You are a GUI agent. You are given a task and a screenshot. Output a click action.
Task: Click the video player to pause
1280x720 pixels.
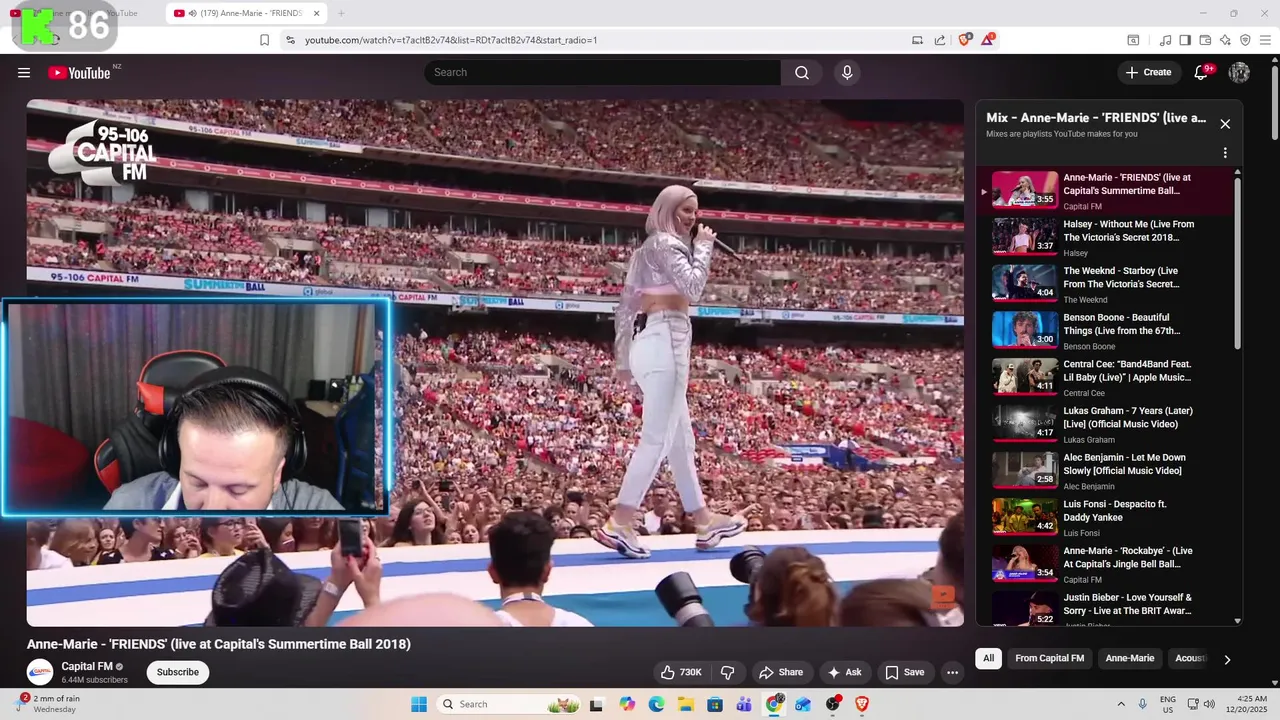click(x=495, y=362)
